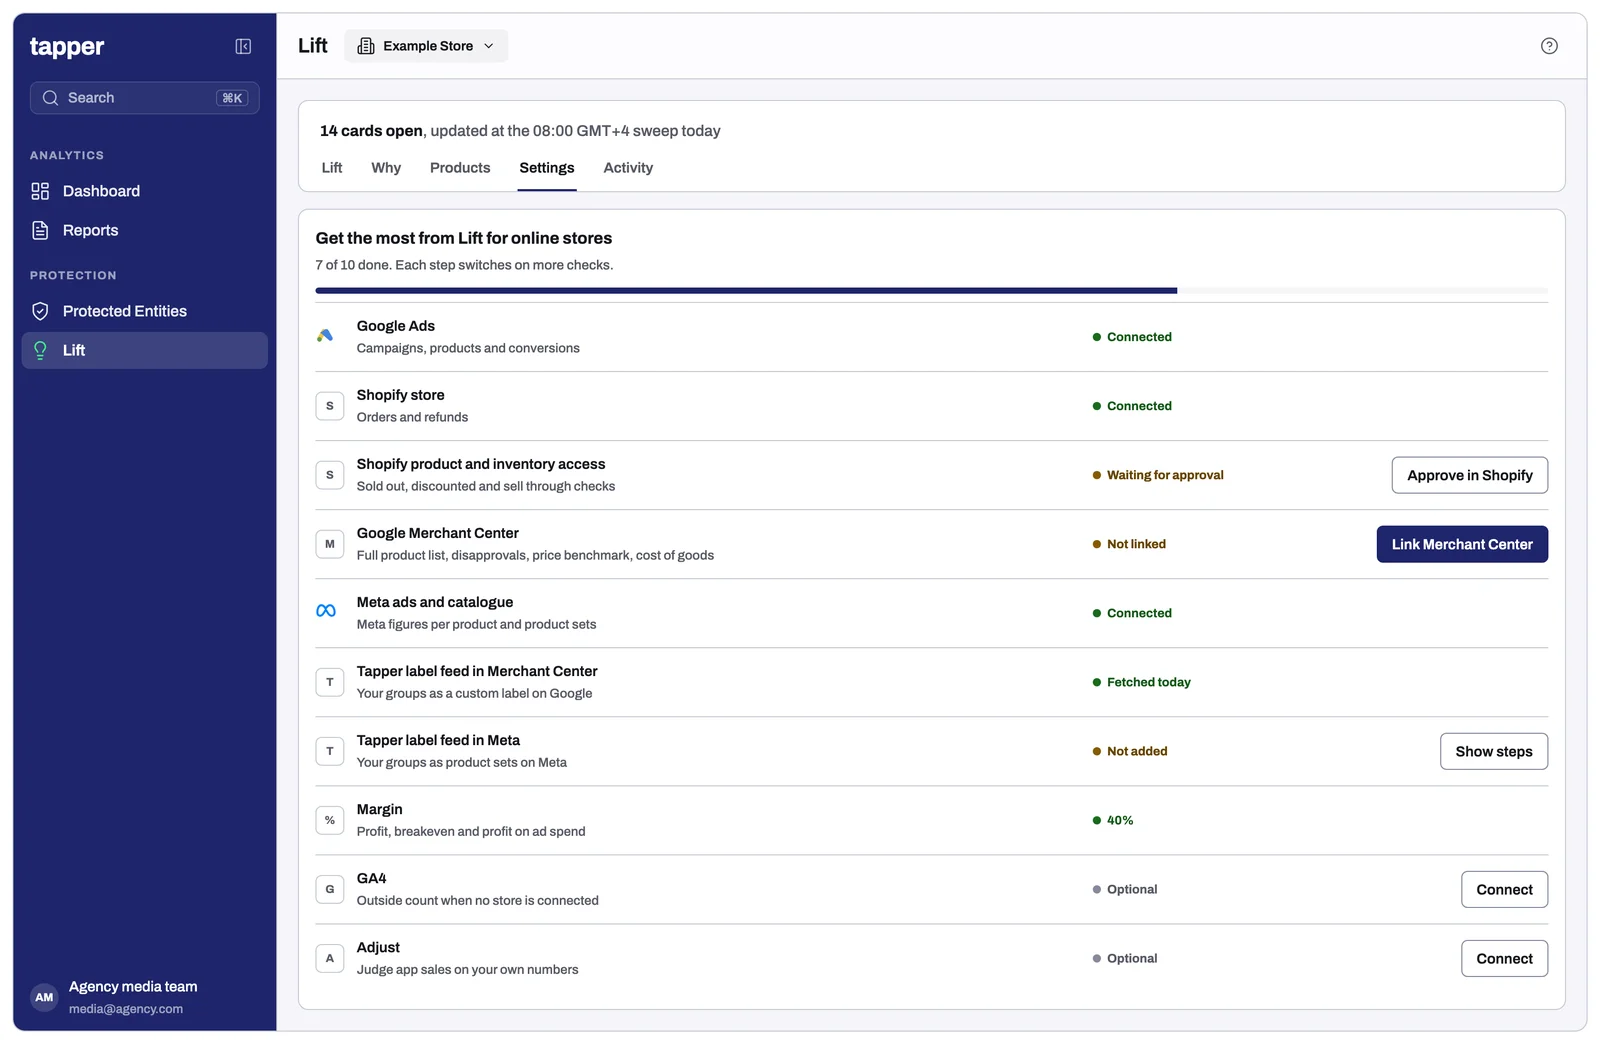
Task: Click the setup progress bar
Action: (x=932, y=291)
